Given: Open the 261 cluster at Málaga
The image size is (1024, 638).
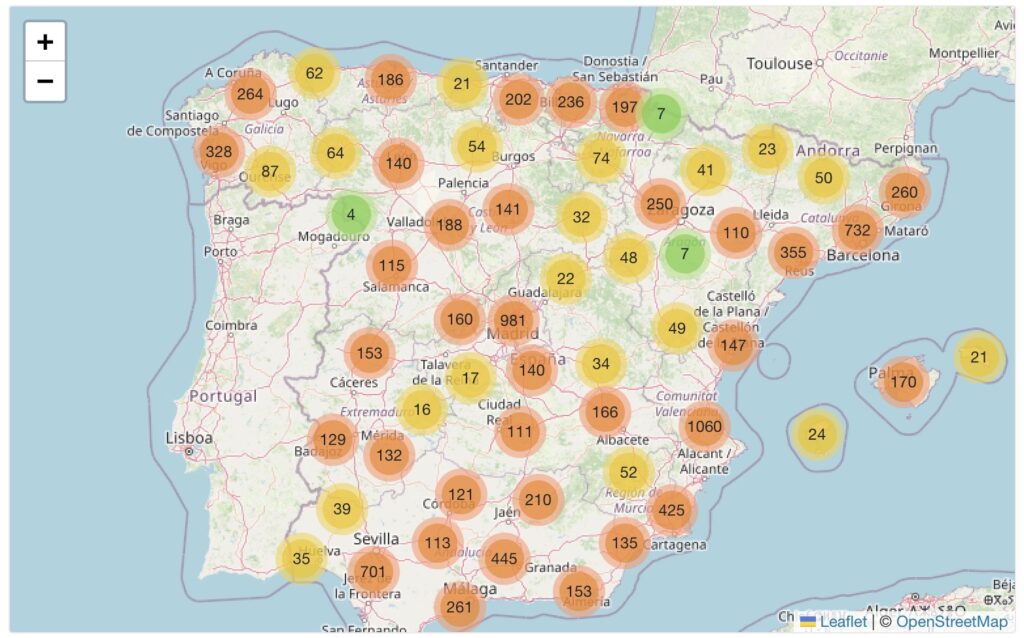Looking at the screenshot, I should coord(460,607).
